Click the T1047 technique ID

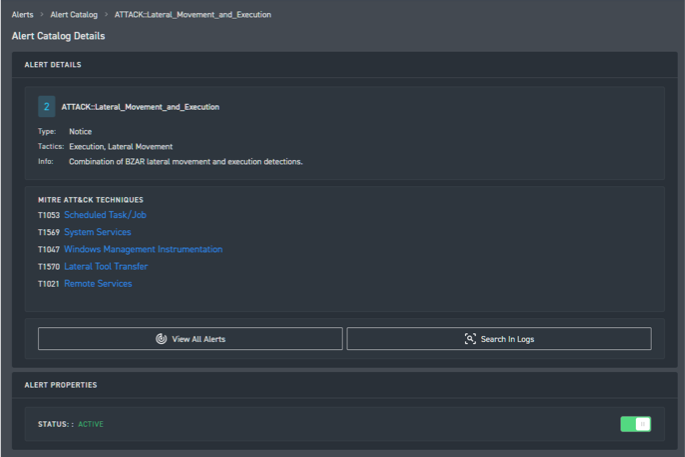(49, 250)
